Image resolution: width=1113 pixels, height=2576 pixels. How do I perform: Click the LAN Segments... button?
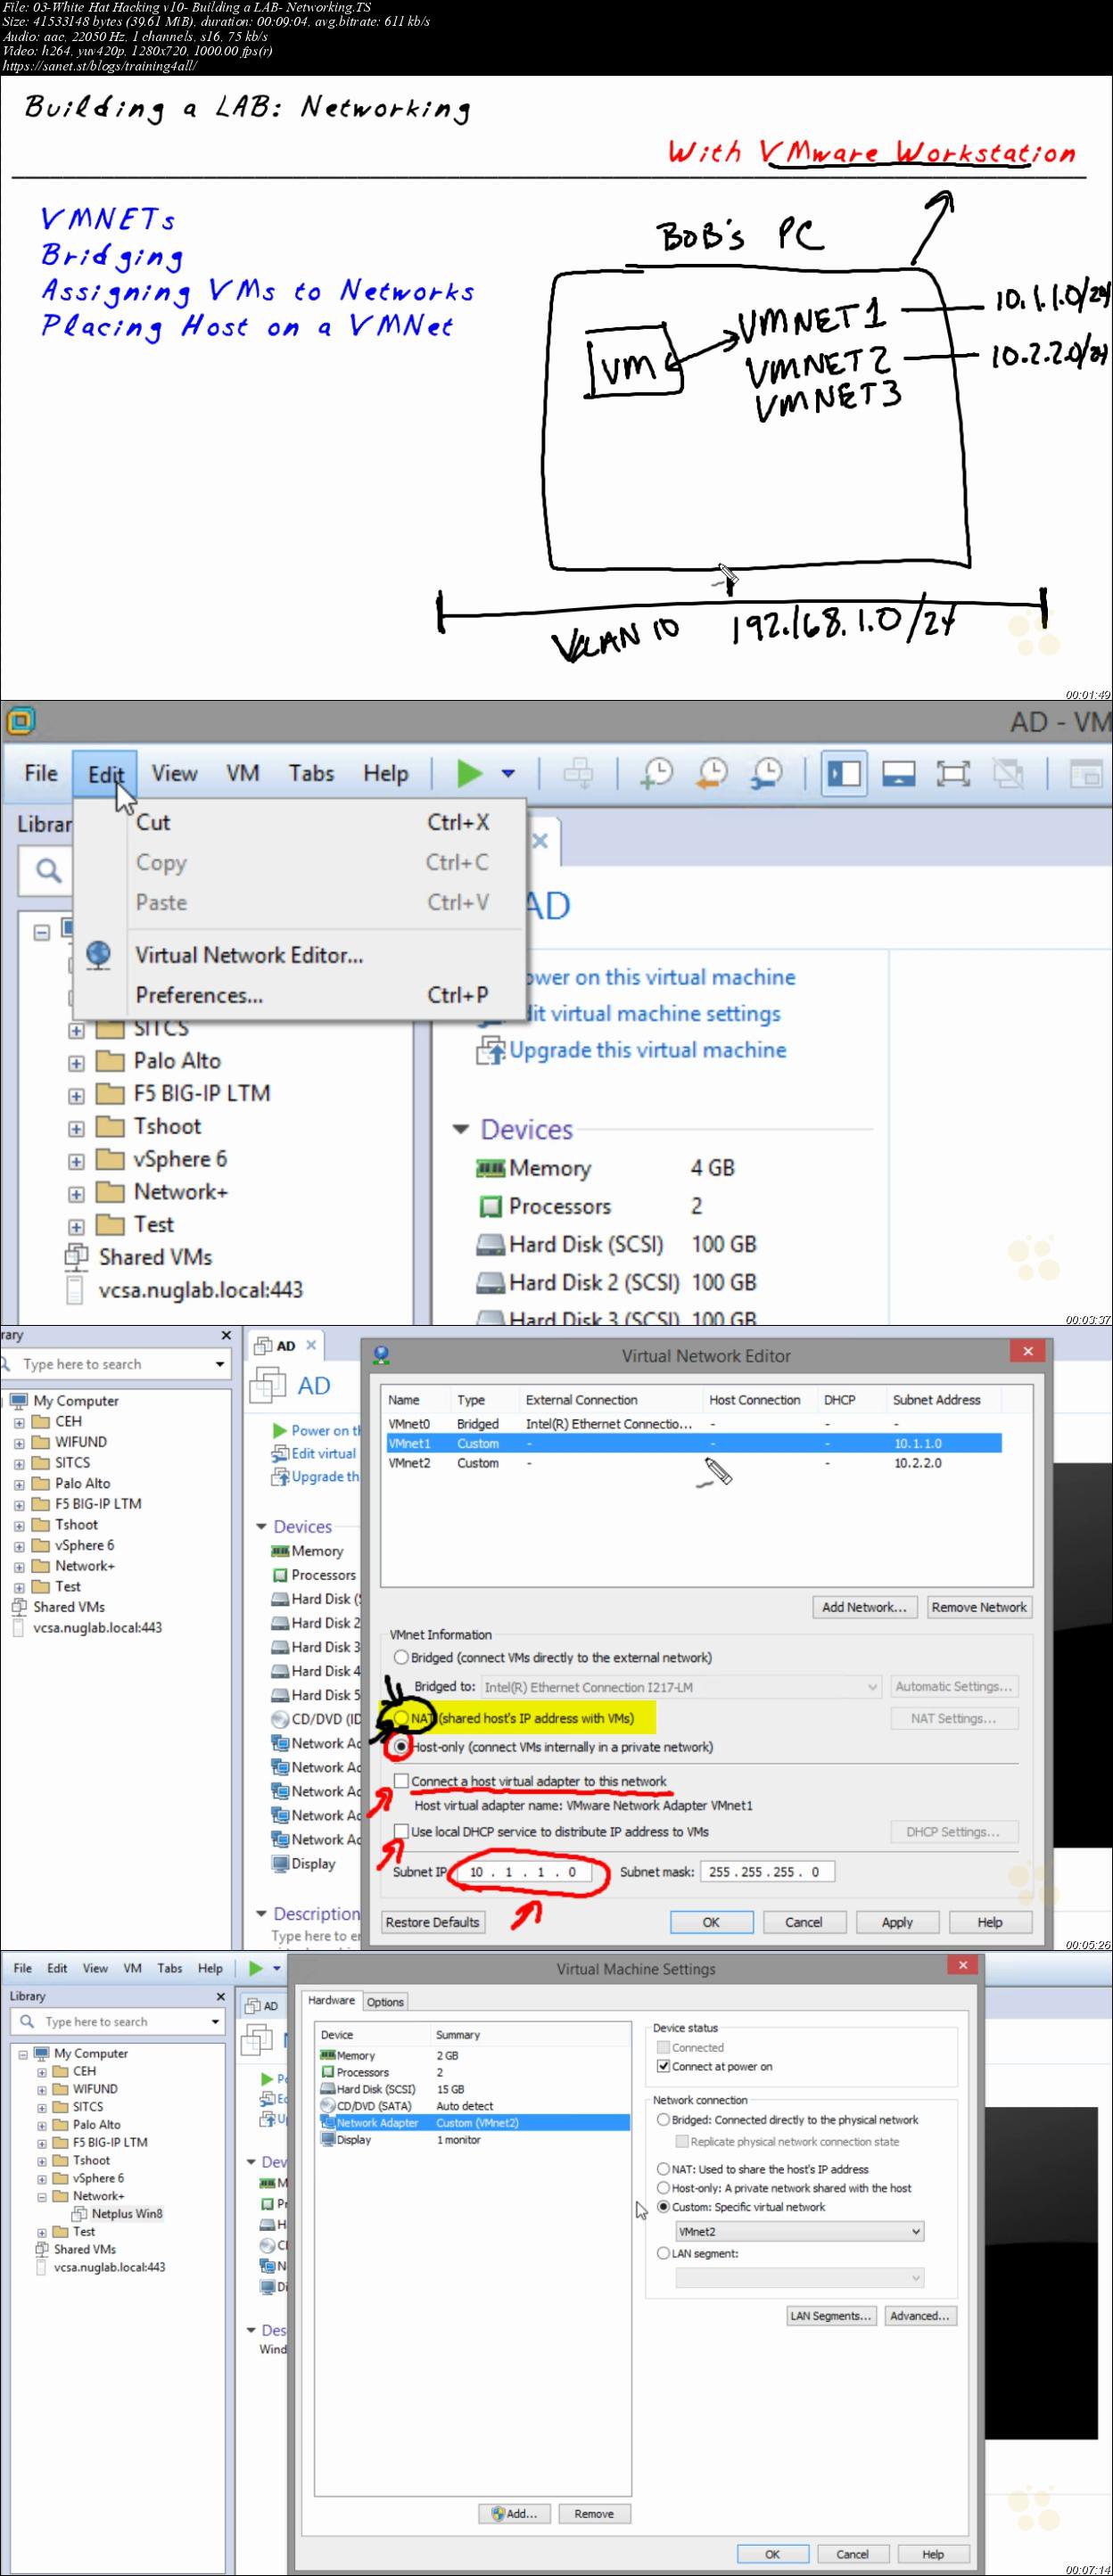click(x=831, y=2315)
